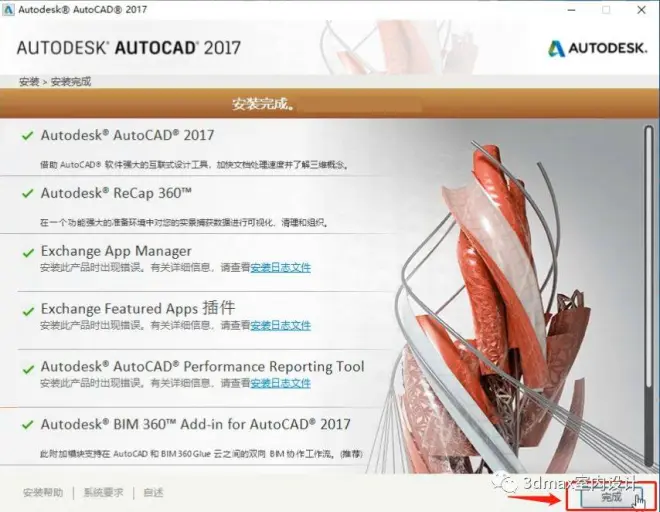
Task: Click the product list vertical scrollbar
Action: pos(649,295)
